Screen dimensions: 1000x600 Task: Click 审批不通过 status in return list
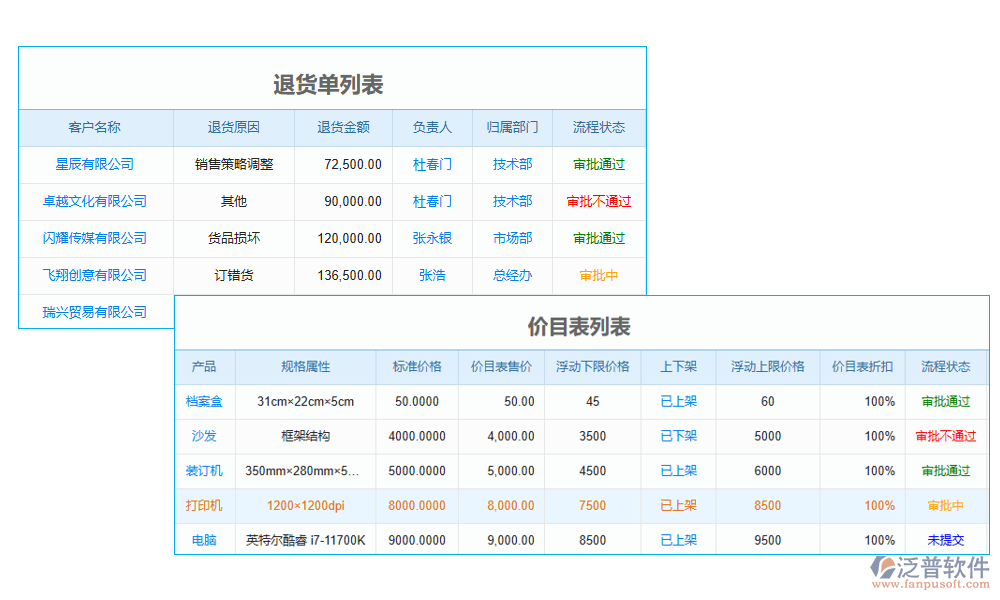(598, 201)
